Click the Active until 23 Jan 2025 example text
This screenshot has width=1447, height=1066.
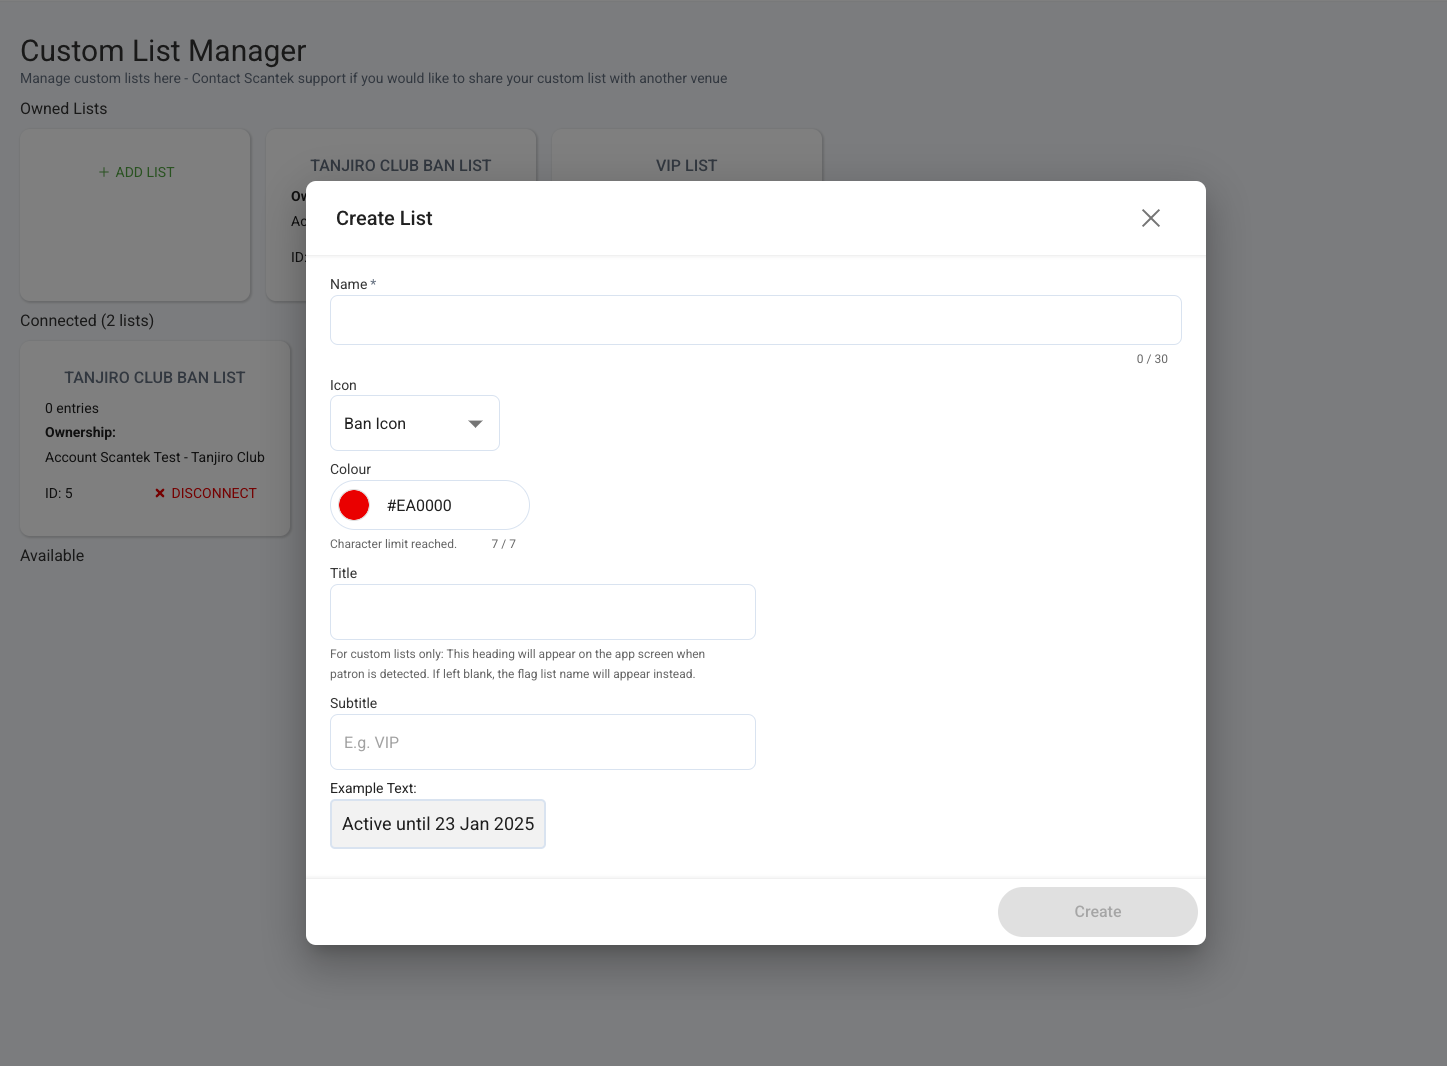click(x=437, y=824)
